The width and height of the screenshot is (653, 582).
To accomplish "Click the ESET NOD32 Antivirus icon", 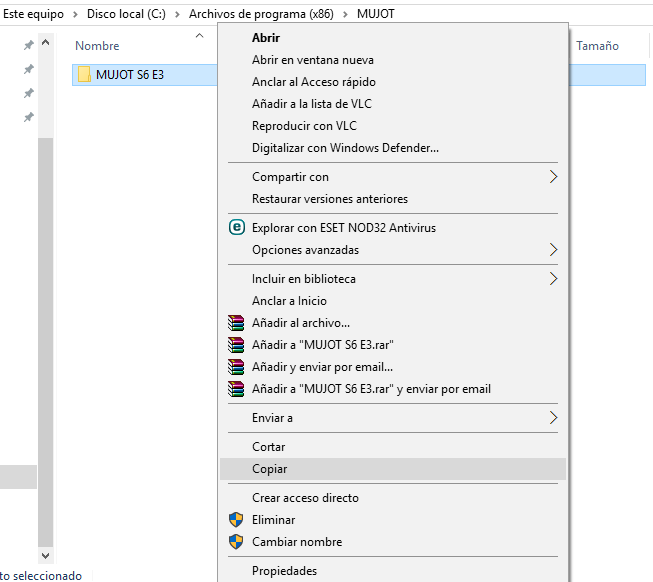I will (236, 228).
